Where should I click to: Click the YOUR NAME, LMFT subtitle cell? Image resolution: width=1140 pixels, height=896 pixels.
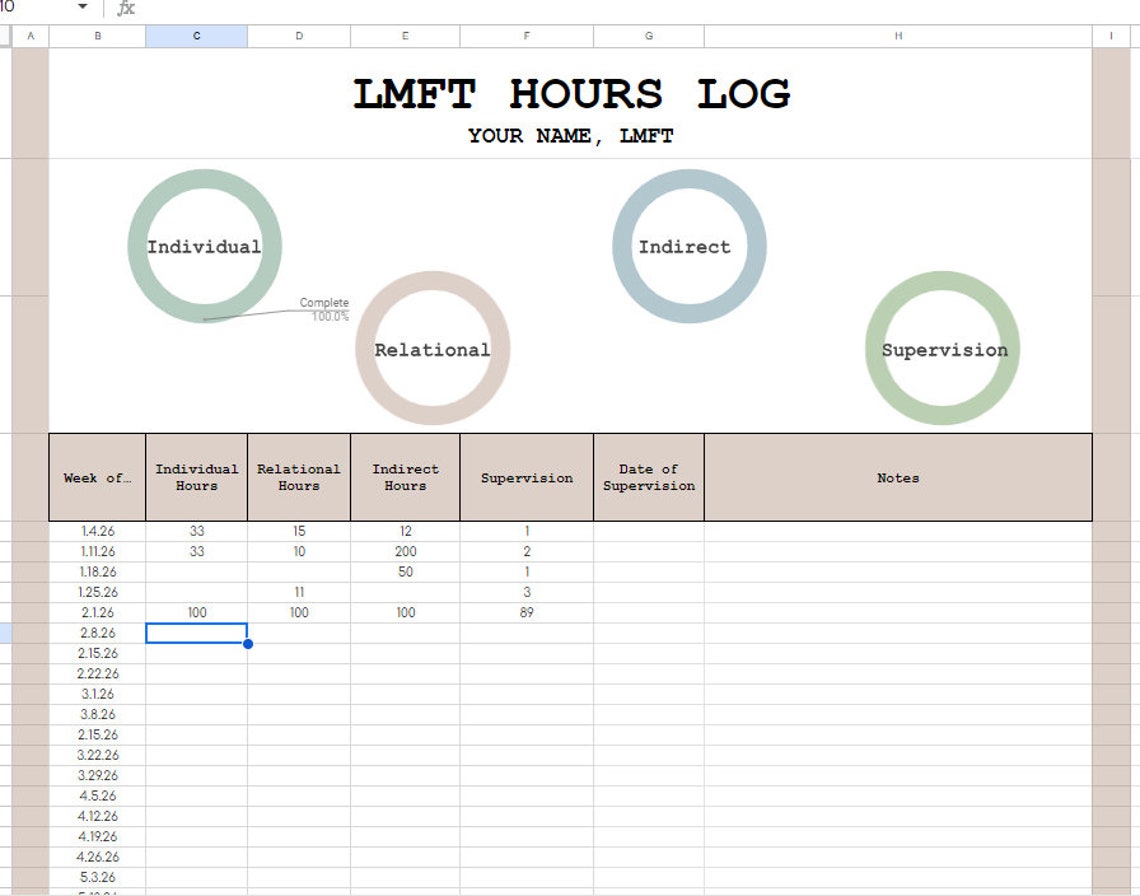tap(570, 136)
